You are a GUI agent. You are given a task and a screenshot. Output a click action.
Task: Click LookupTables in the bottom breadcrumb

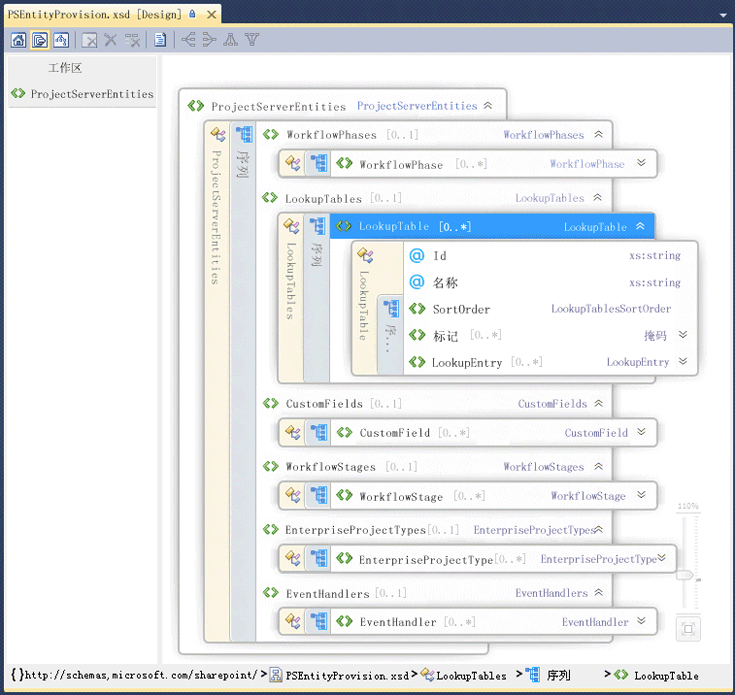click(x=471, y=676)
